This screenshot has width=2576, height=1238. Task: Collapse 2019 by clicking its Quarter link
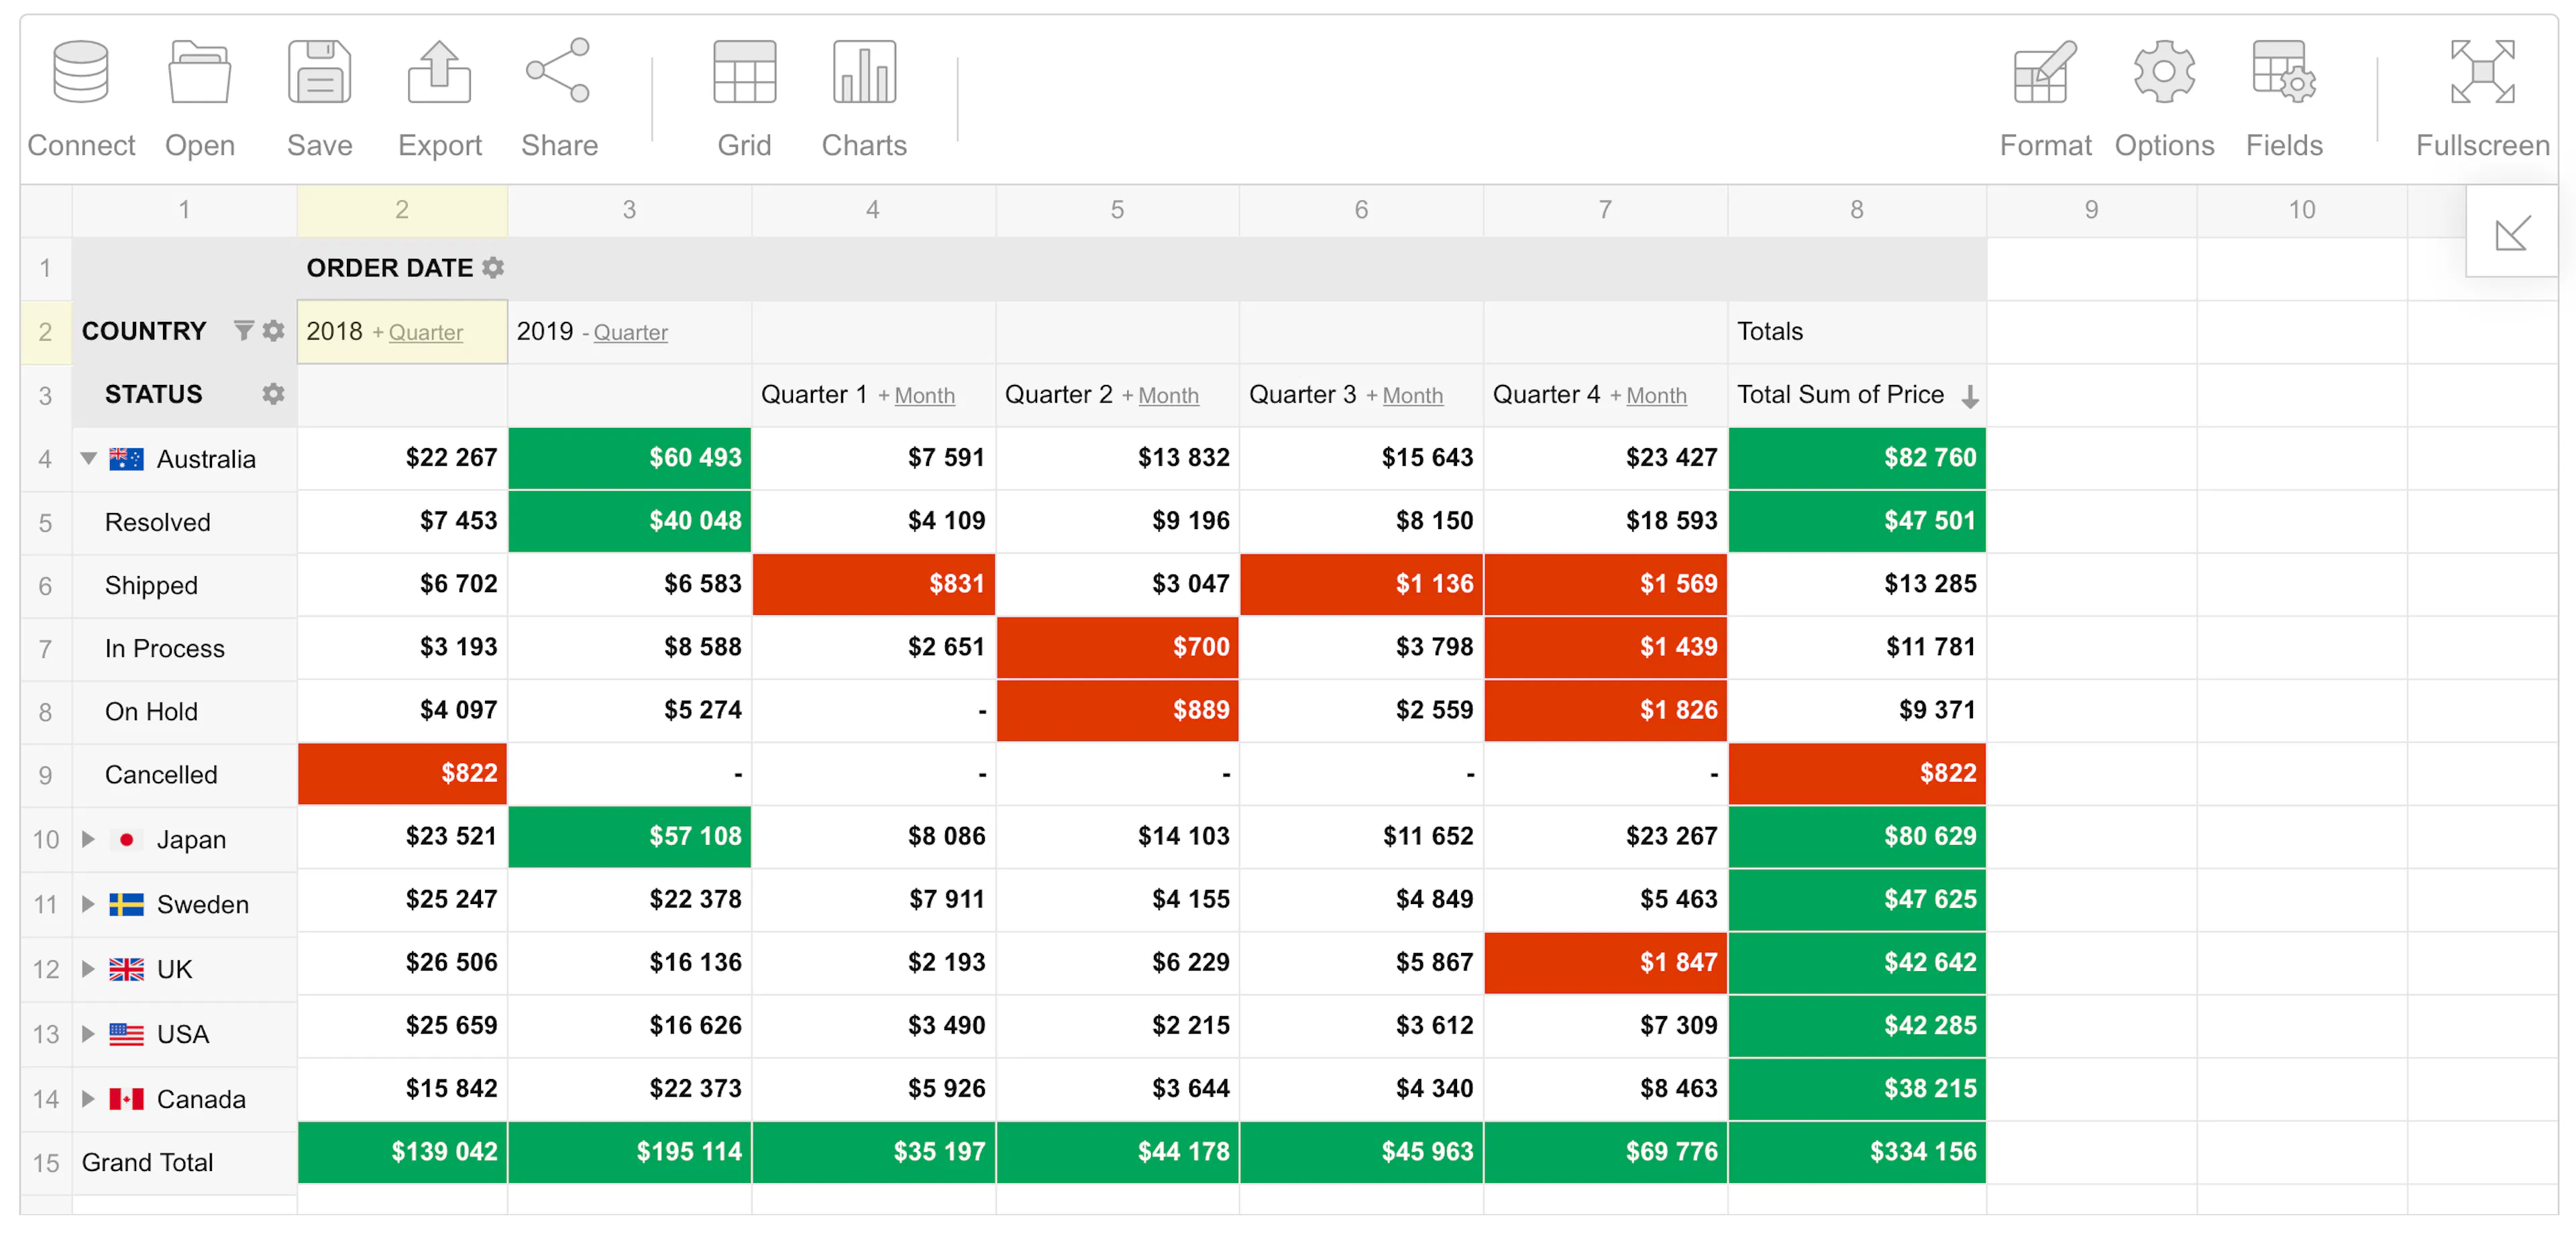[x=630, y=333]
